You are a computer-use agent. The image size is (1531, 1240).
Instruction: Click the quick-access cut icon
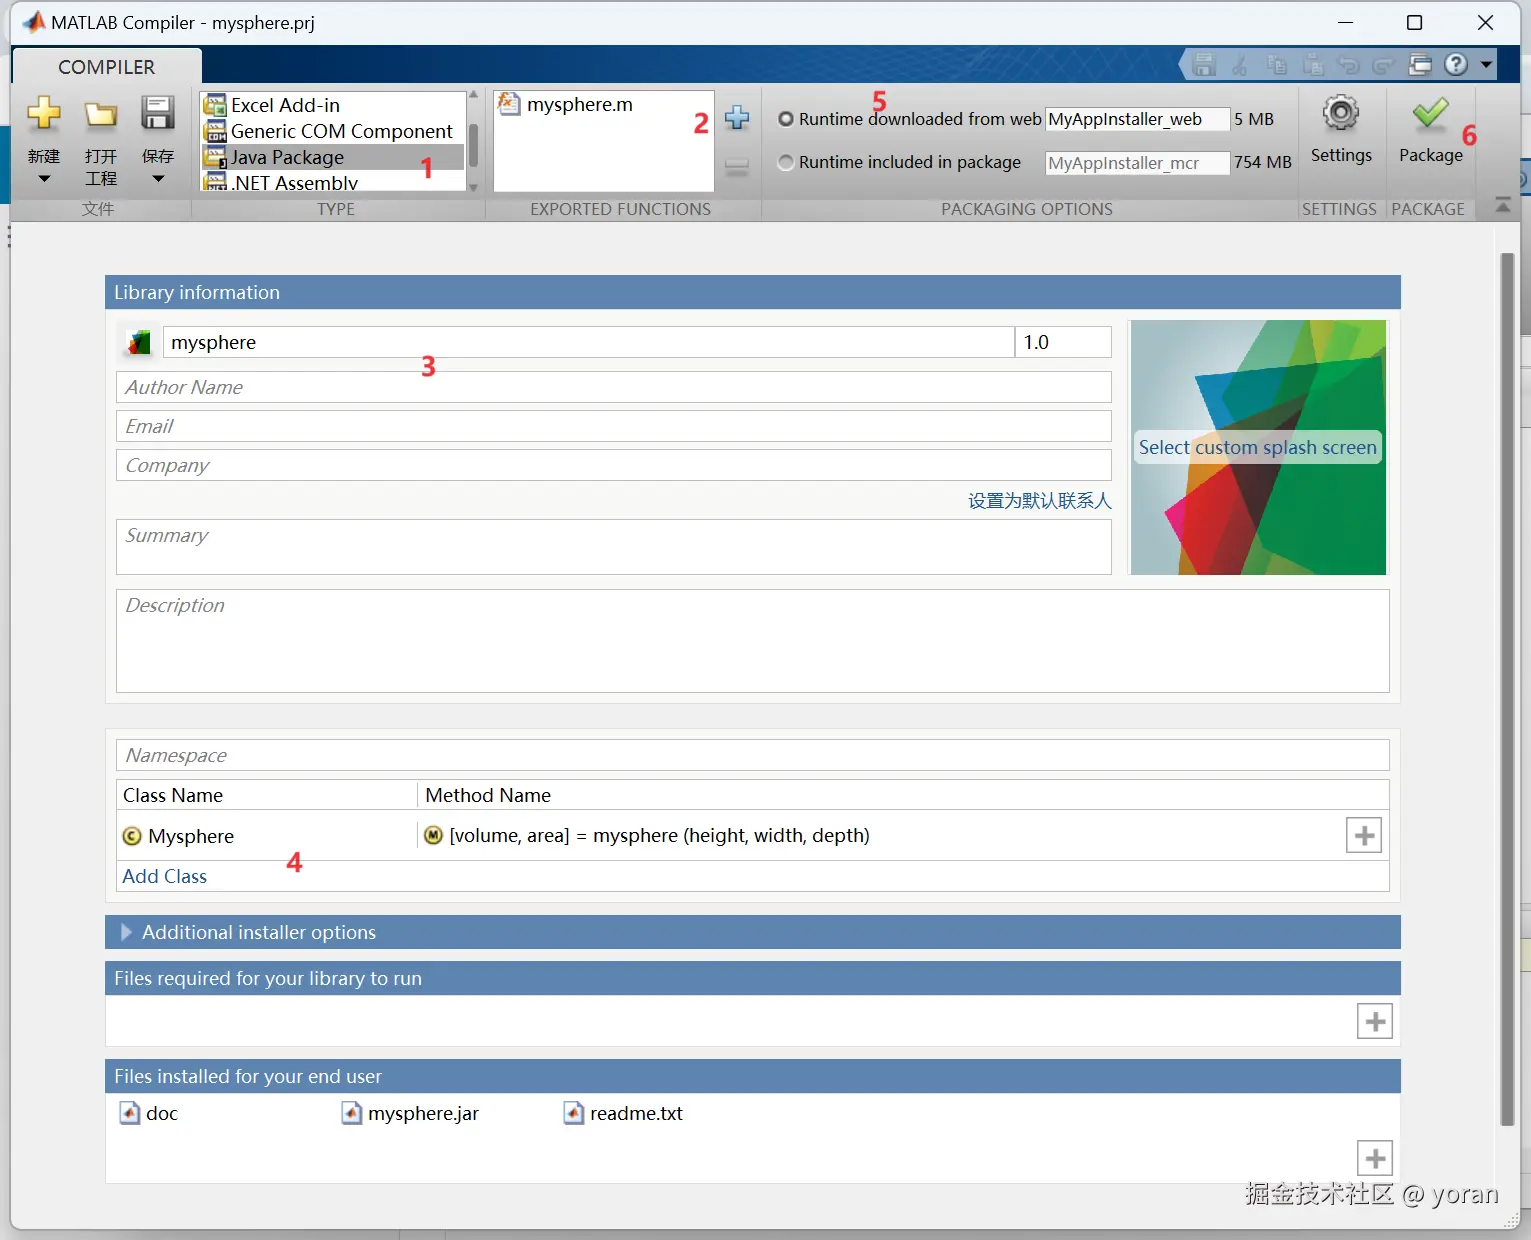(x=1240, y=65)
